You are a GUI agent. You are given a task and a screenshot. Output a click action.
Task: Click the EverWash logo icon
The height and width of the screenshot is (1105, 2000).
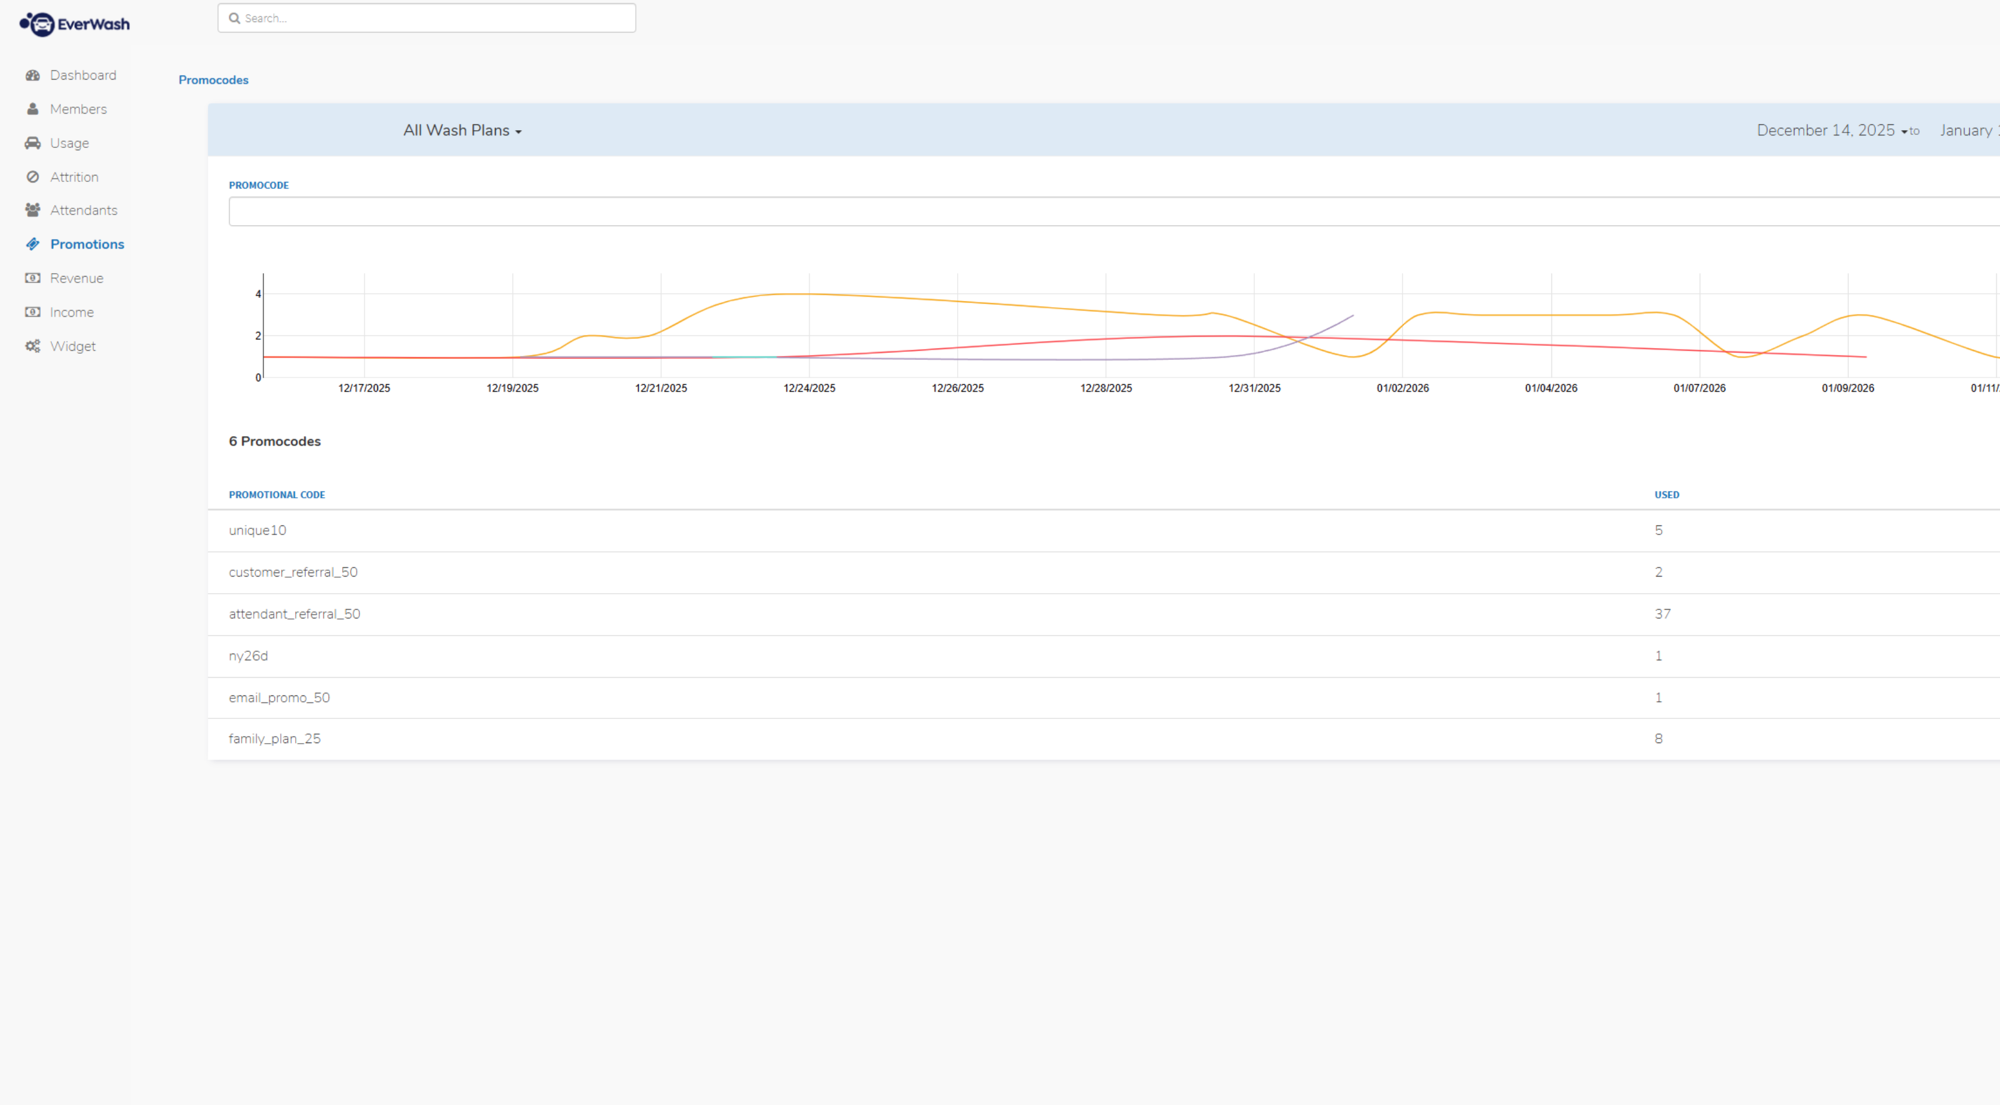click(38, 24)
